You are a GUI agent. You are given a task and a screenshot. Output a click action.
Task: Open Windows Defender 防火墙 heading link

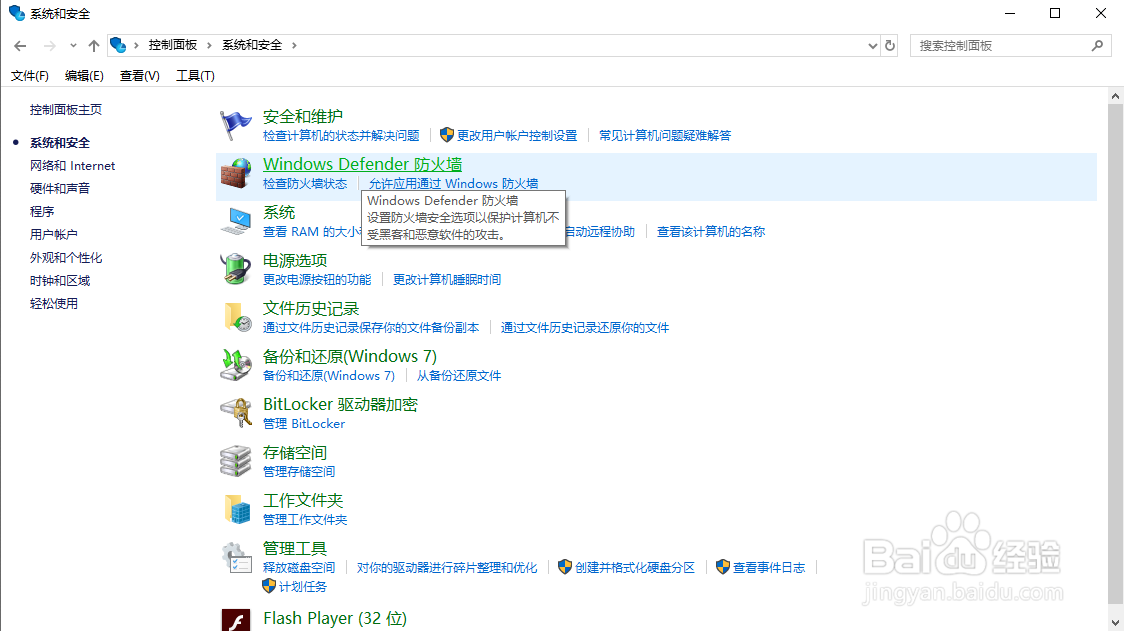[363, 164]
